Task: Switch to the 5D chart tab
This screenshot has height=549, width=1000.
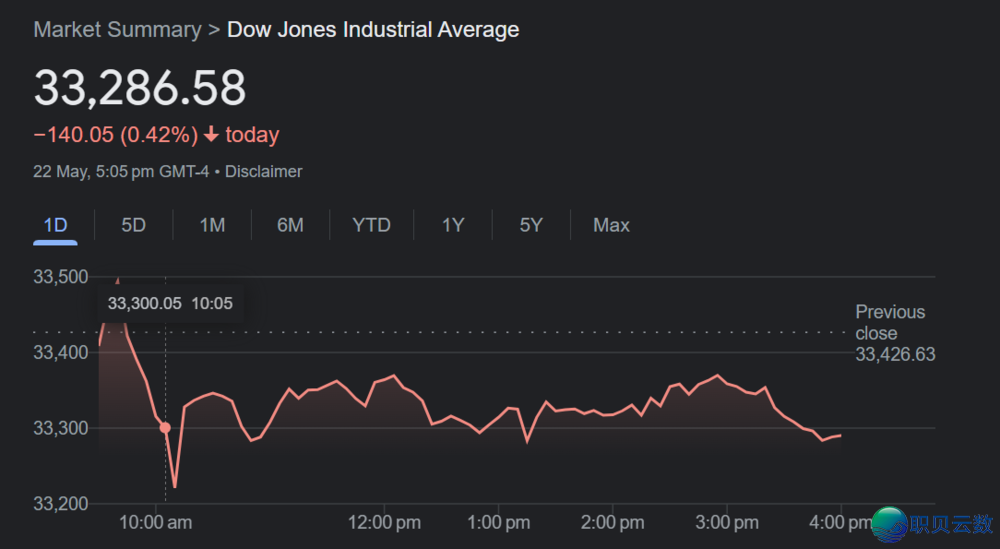Action: [133, 225]
